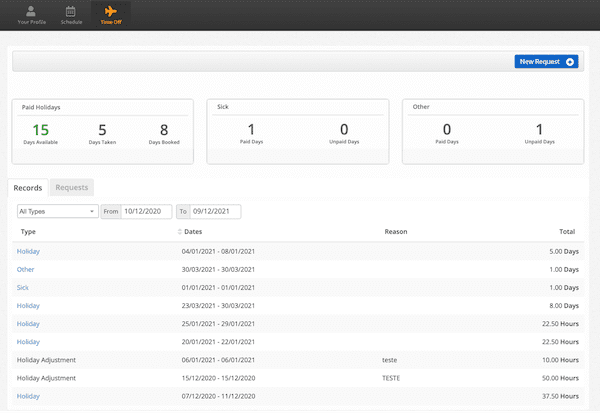
Task: Click the 22.50 Hours total for 20/01/2021 row
Action: tap(560, 342)
